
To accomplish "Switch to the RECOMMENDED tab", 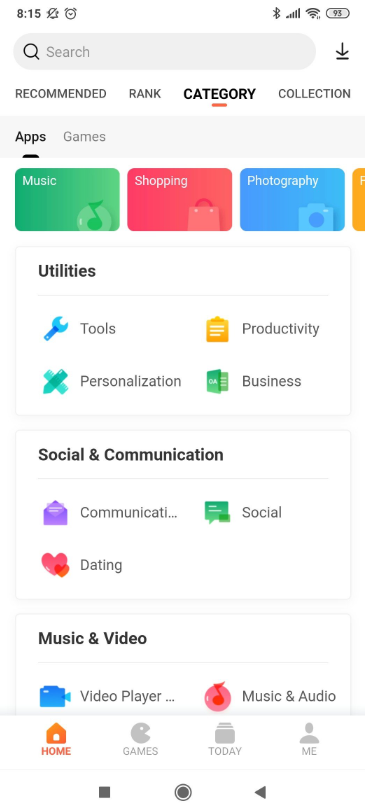I will (x=61, y=94).
